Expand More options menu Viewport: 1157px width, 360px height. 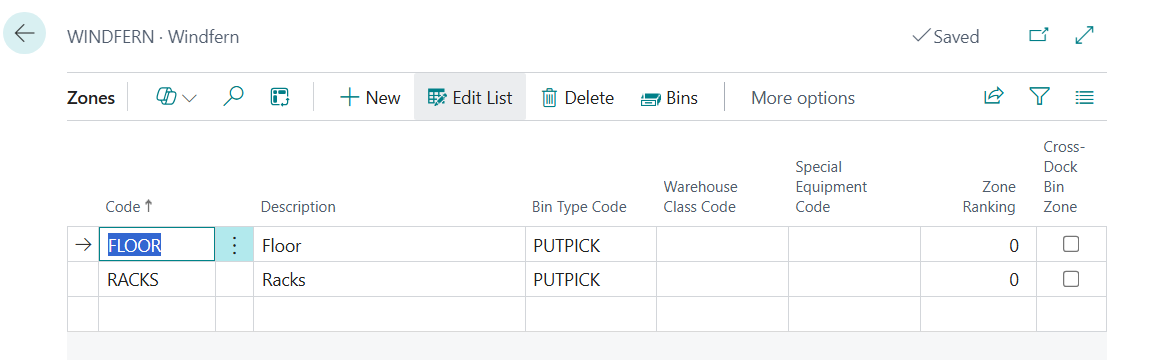pos(803,97)
